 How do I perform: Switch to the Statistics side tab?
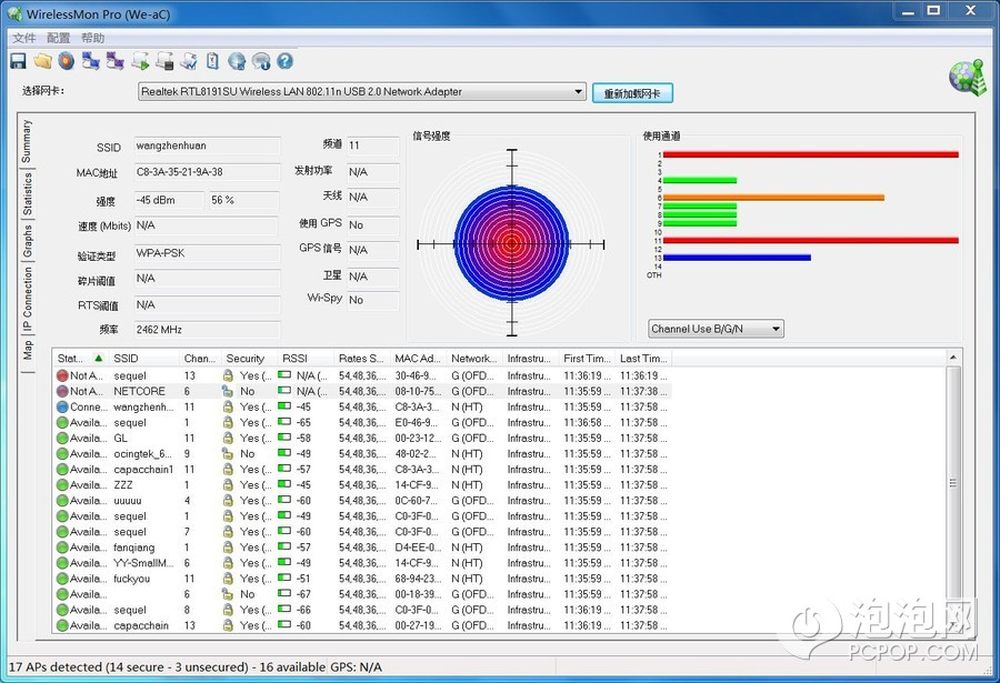[27, 194]
